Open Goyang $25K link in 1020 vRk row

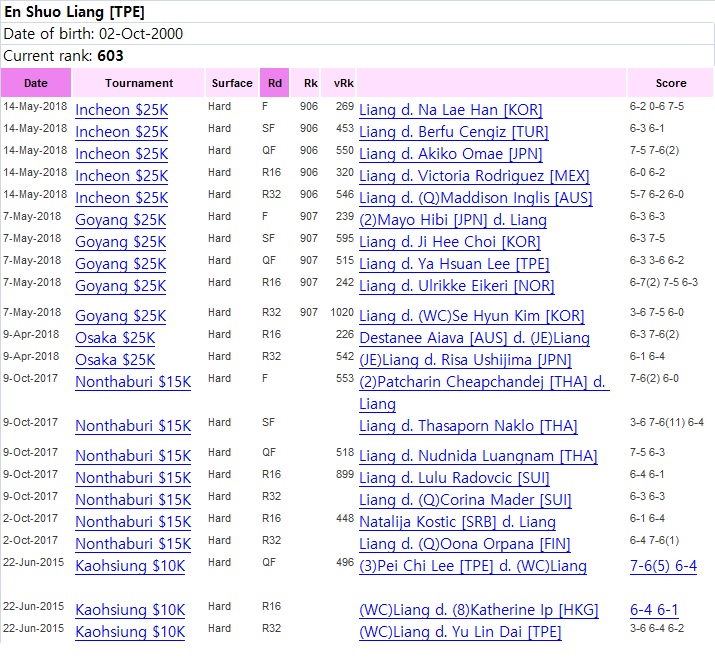tap(121, 315)
